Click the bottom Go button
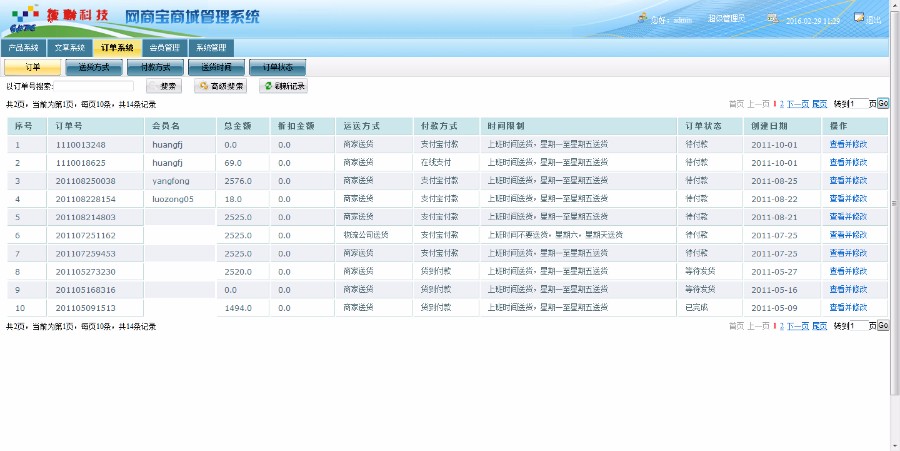The image size is (900, 451). pyautogui.click(x=883, y=325)
